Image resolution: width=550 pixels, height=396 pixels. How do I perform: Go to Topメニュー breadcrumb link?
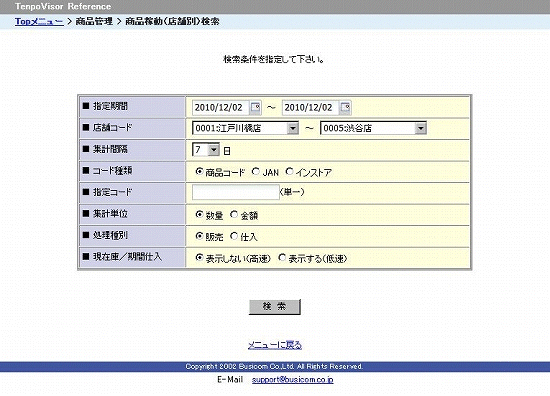(39, 21)
